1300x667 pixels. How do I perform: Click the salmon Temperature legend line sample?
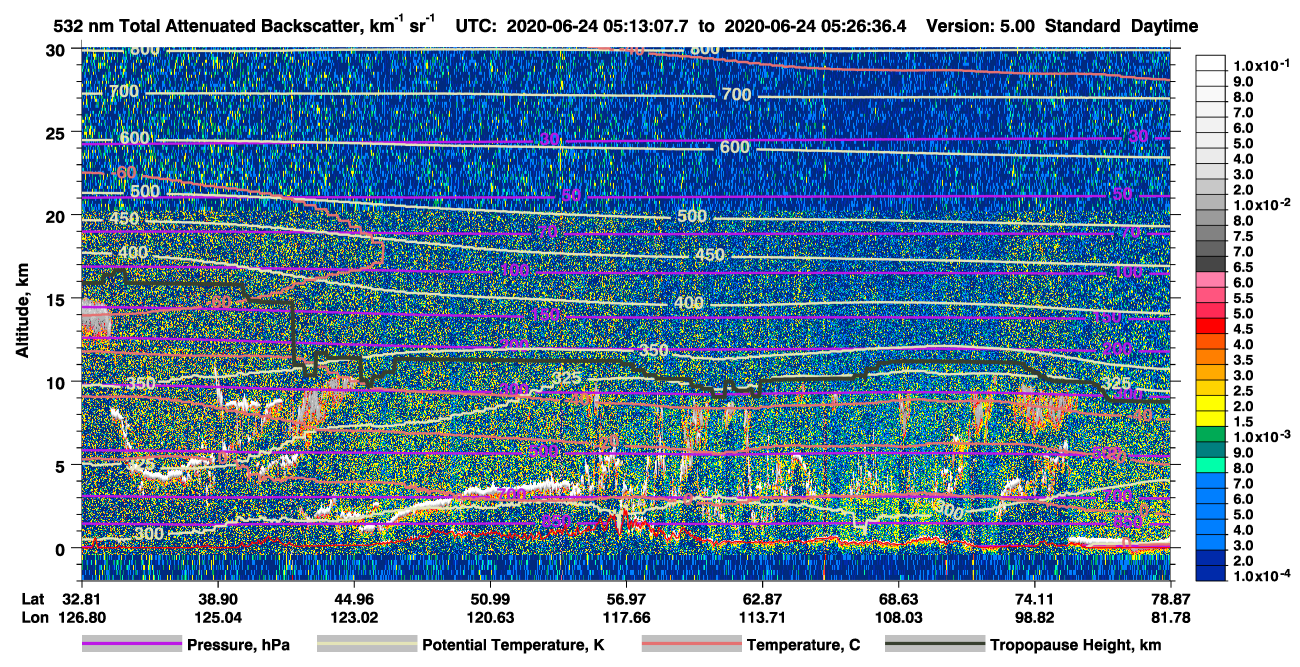(x=690, y=645)
